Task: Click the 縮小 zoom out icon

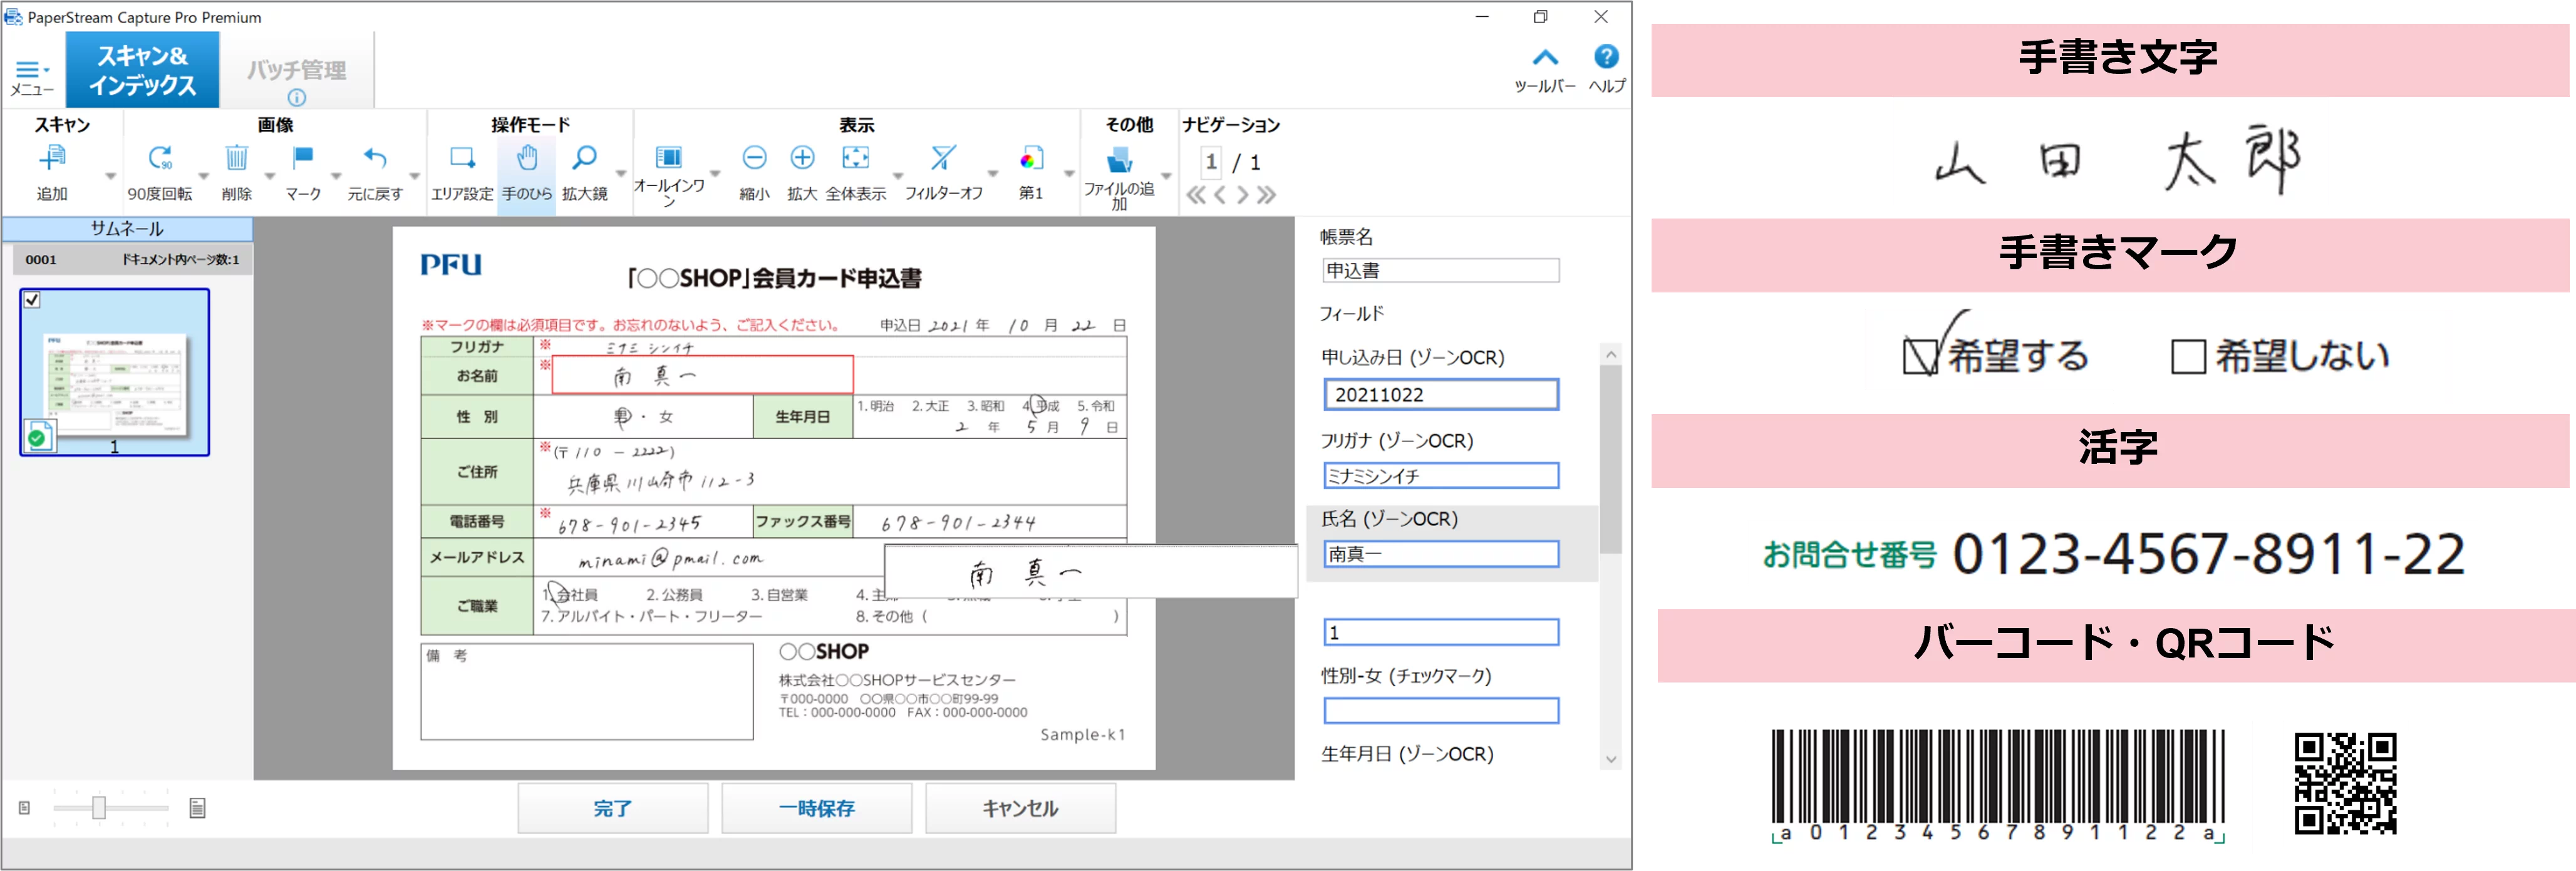Action: (x=755, y=158)
